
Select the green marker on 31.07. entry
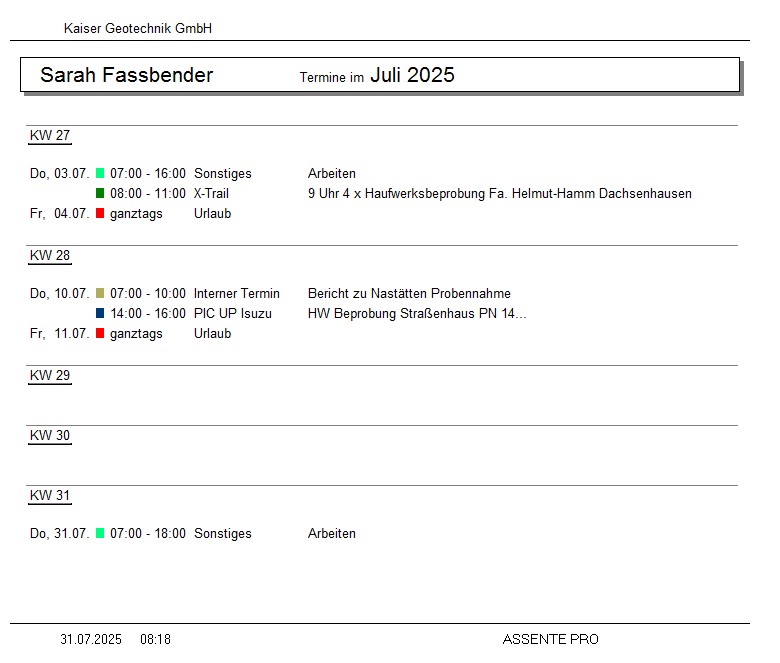point(100,534)
